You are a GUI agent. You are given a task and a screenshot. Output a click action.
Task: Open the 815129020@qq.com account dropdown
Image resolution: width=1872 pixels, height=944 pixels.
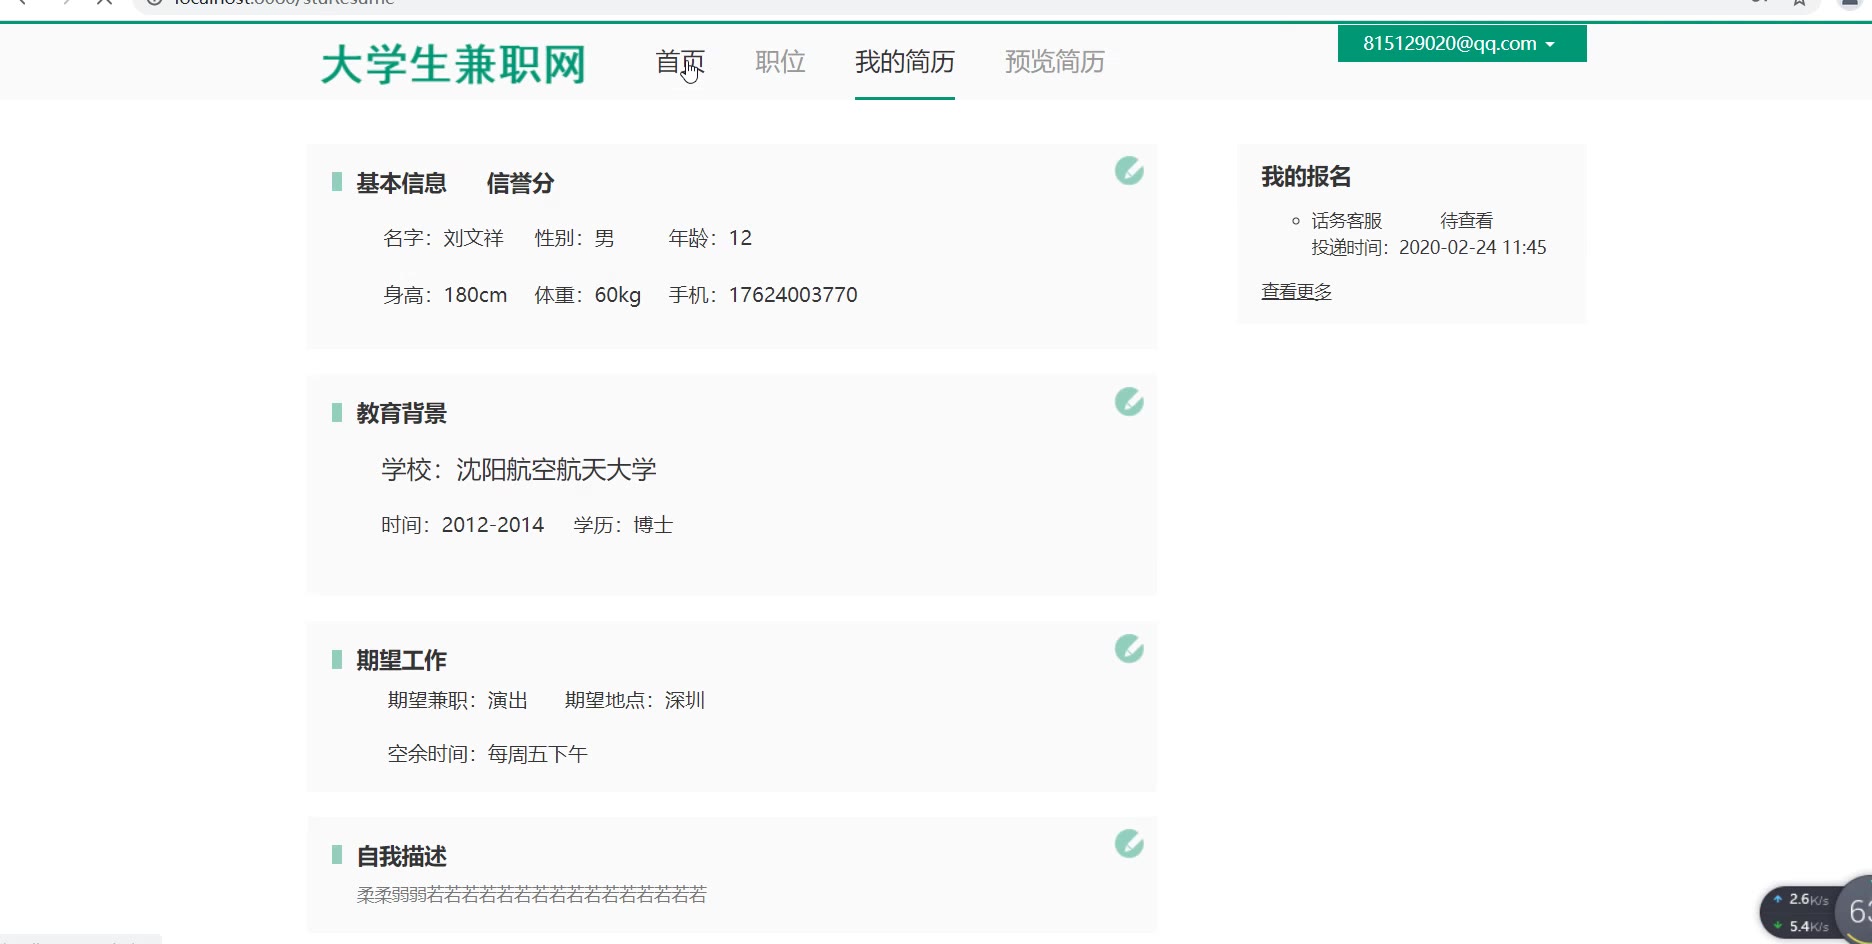[1461, 44]
